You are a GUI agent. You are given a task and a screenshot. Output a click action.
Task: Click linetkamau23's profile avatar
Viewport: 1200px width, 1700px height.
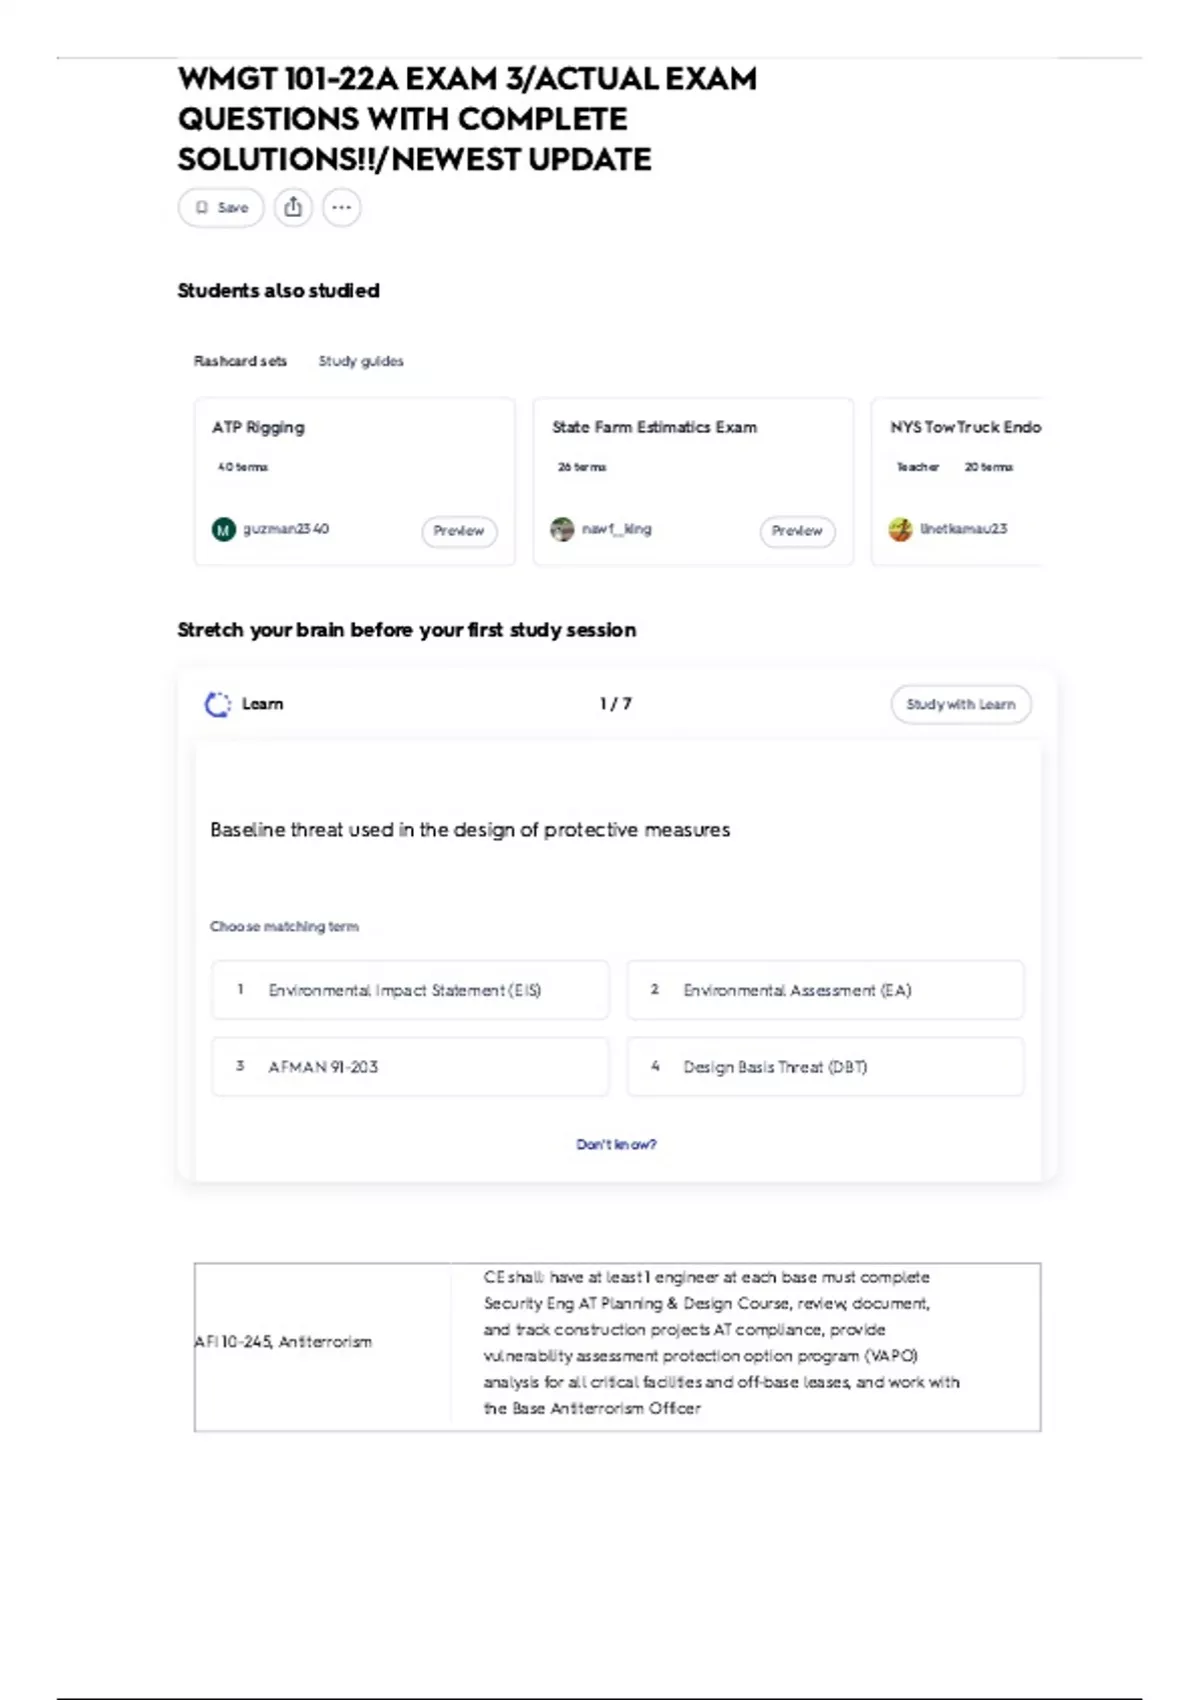tap(900, 530)
